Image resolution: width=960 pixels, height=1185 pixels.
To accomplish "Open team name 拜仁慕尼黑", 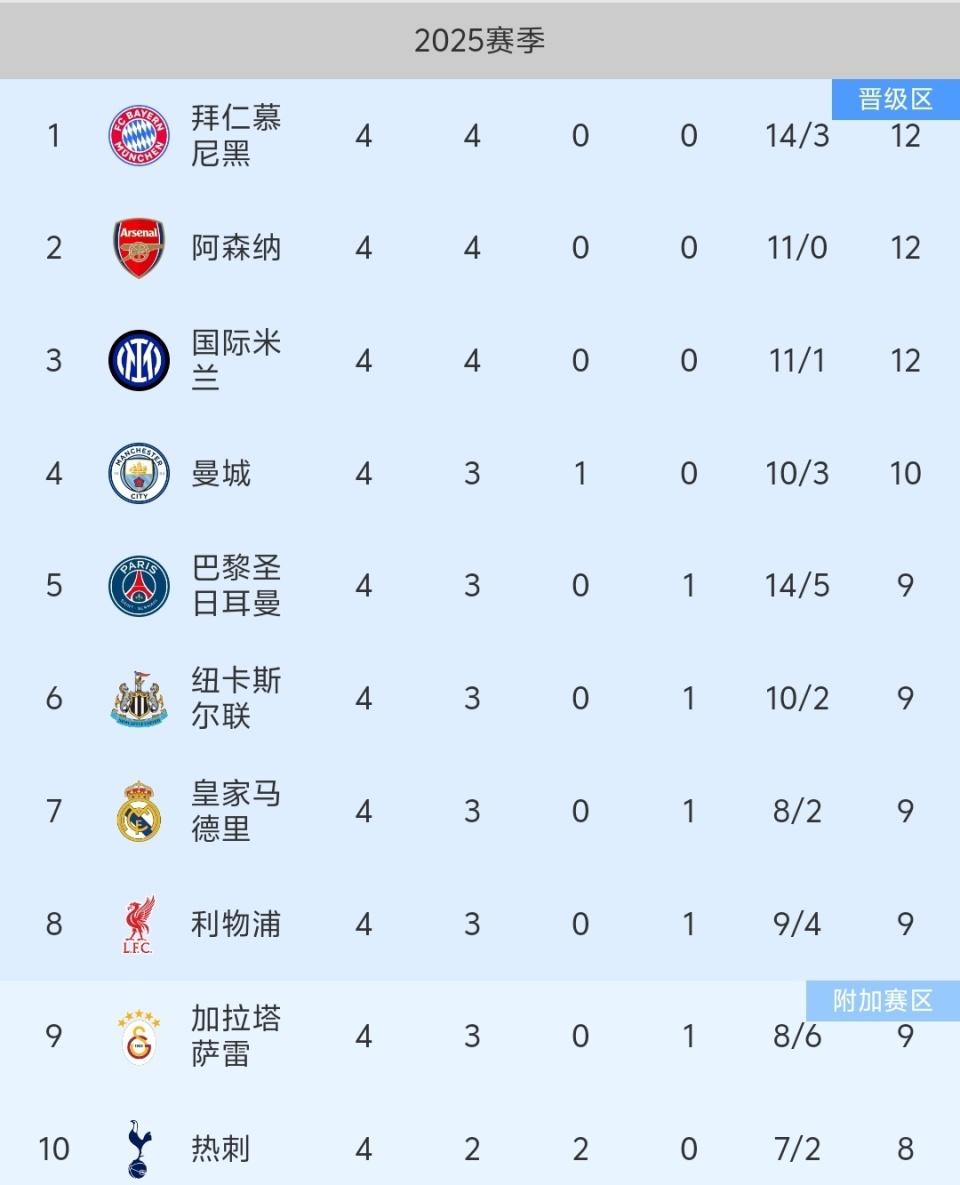I will pyautogui.click(x=236, y=135).
